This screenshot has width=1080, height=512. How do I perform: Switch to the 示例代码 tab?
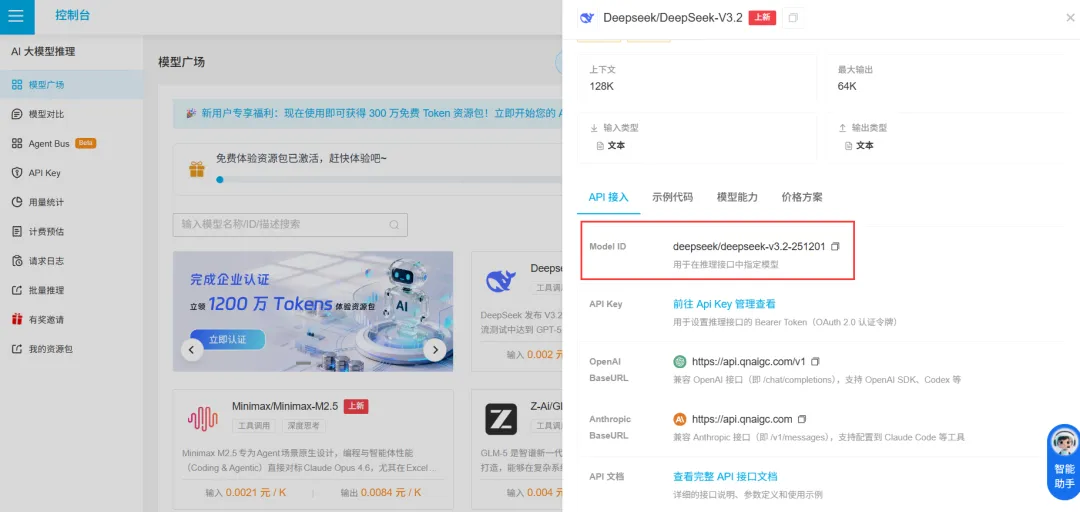(672, 197)
